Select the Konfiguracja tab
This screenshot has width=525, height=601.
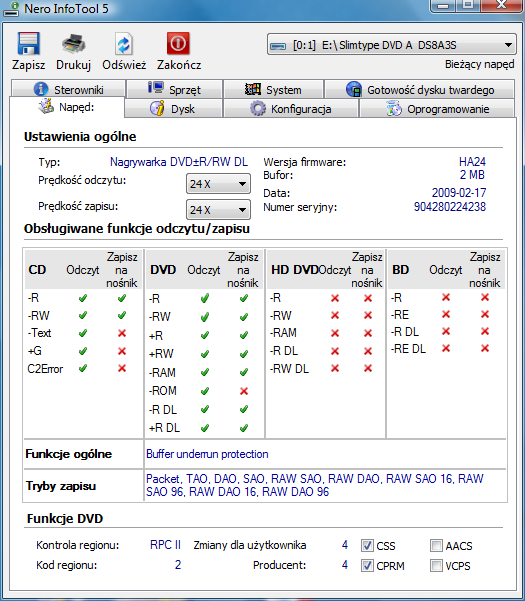pos(290,108)
